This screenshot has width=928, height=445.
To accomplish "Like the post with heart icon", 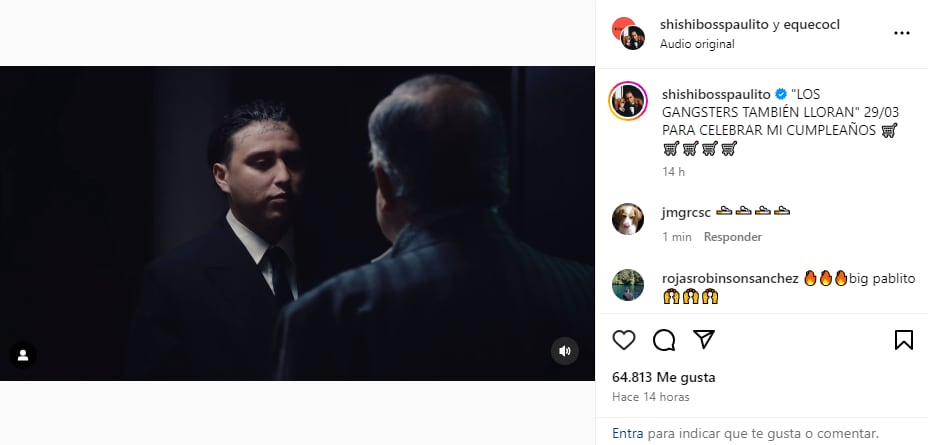I will point(624,340).
